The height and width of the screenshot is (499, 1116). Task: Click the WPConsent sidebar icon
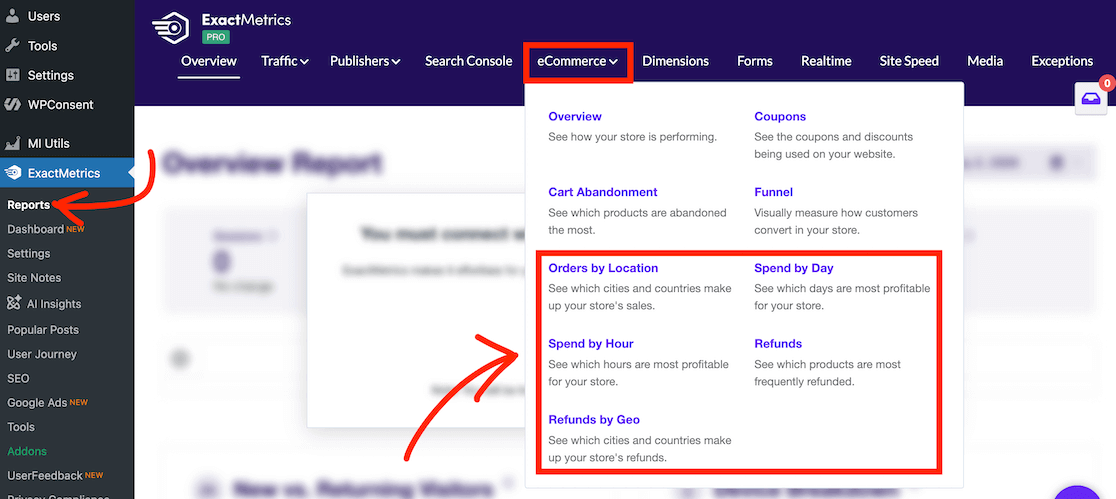(x=12, y=105)
